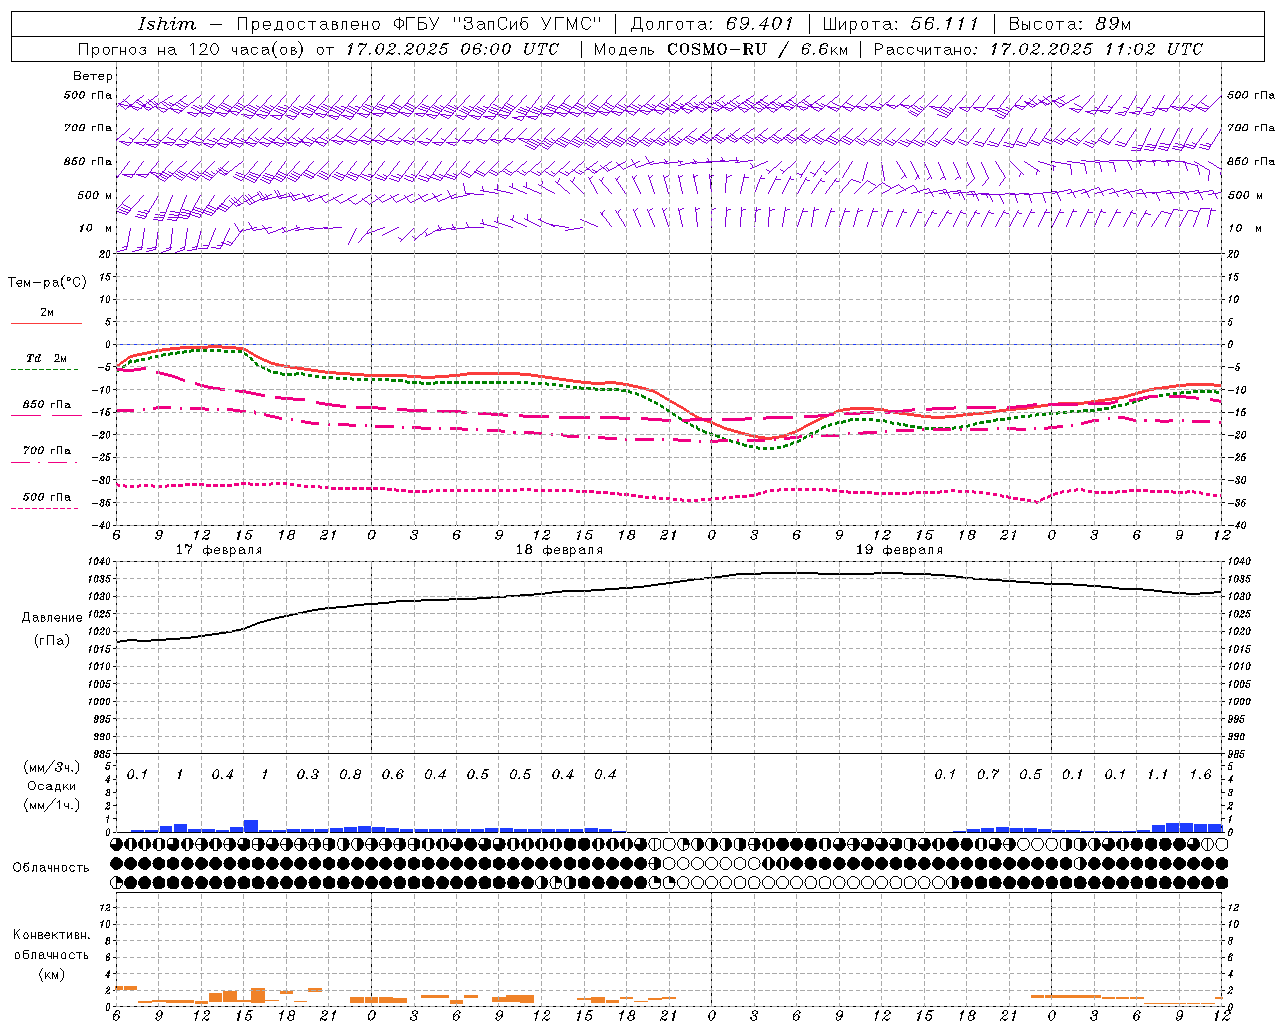Click the '17 февраля' date label
Viewport: 1280px width, 1024px height.
pyautogui.click(x=219, y=550)
